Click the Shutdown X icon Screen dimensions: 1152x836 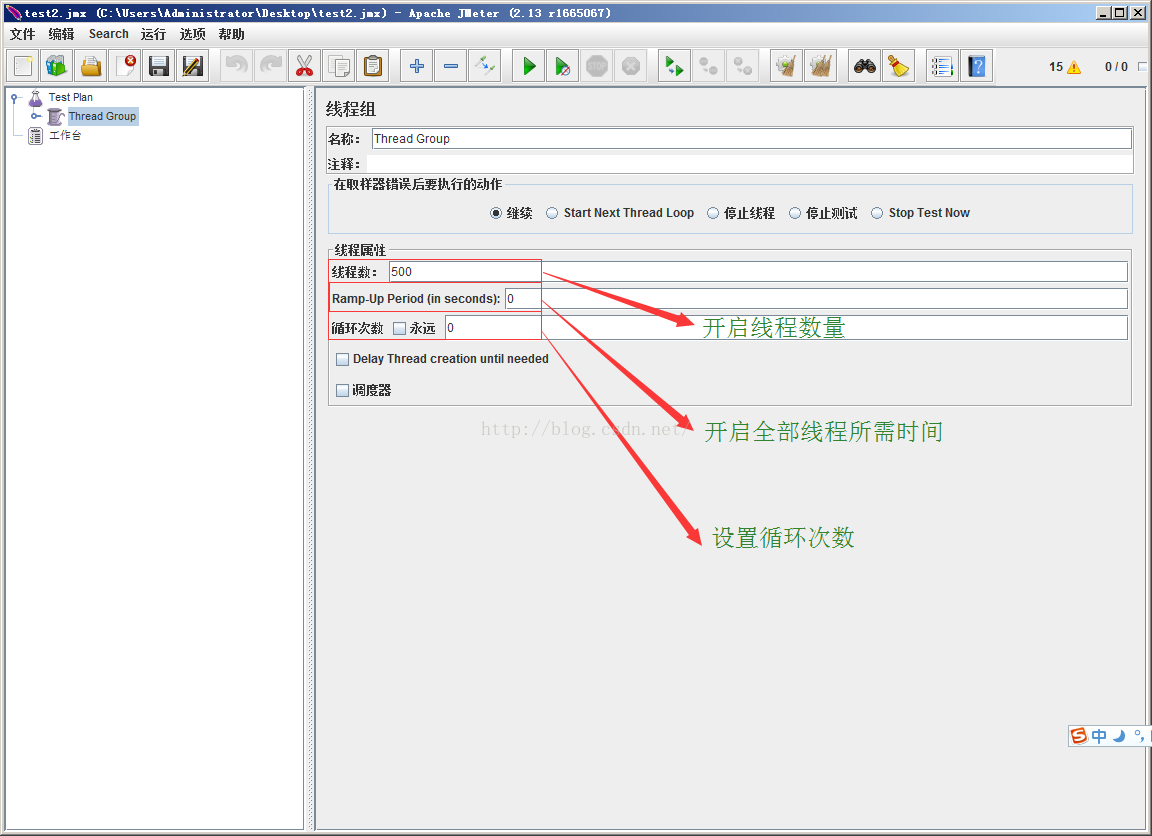tap(631, 66)
